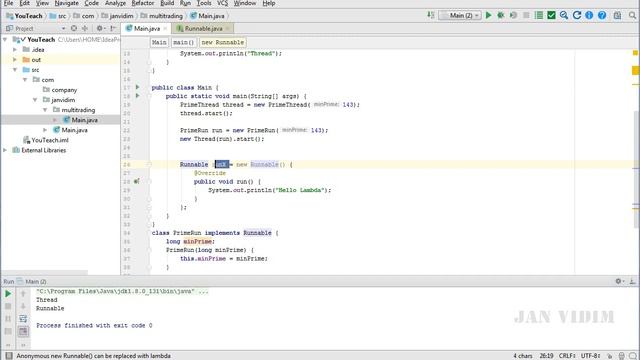
Task: Click the clipboard icon near search
Action: pyautogui.click(x=617, y=16)
